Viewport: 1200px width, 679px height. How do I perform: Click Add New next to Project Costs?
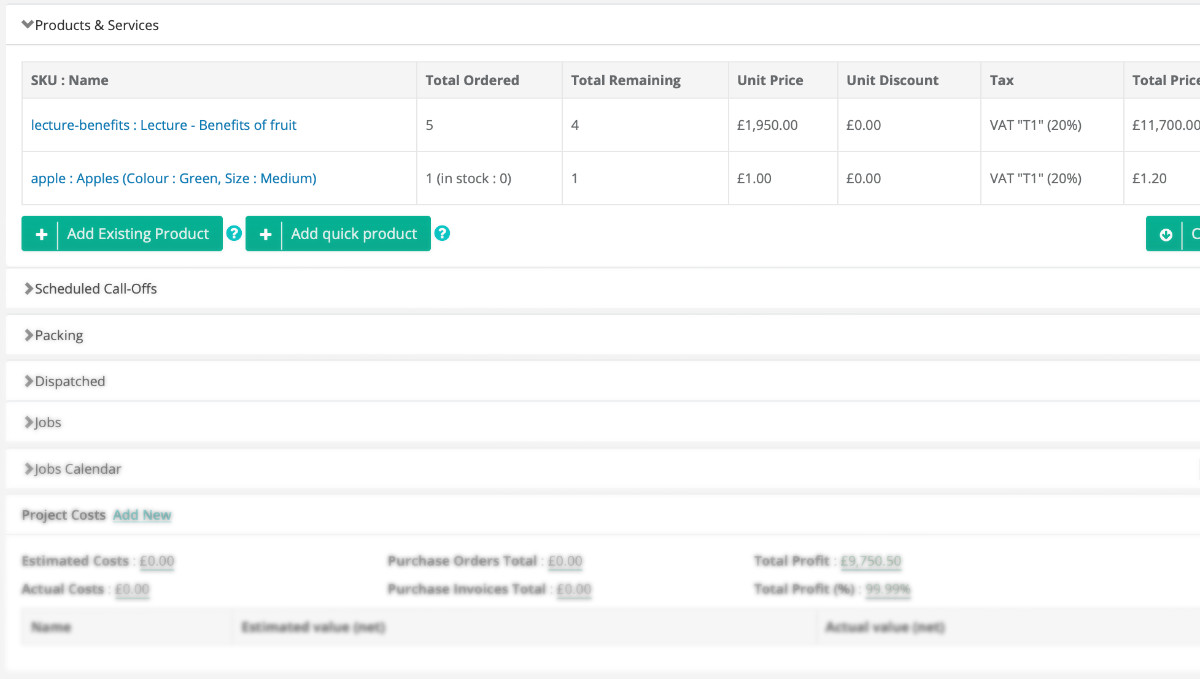(x=142, y=515)
